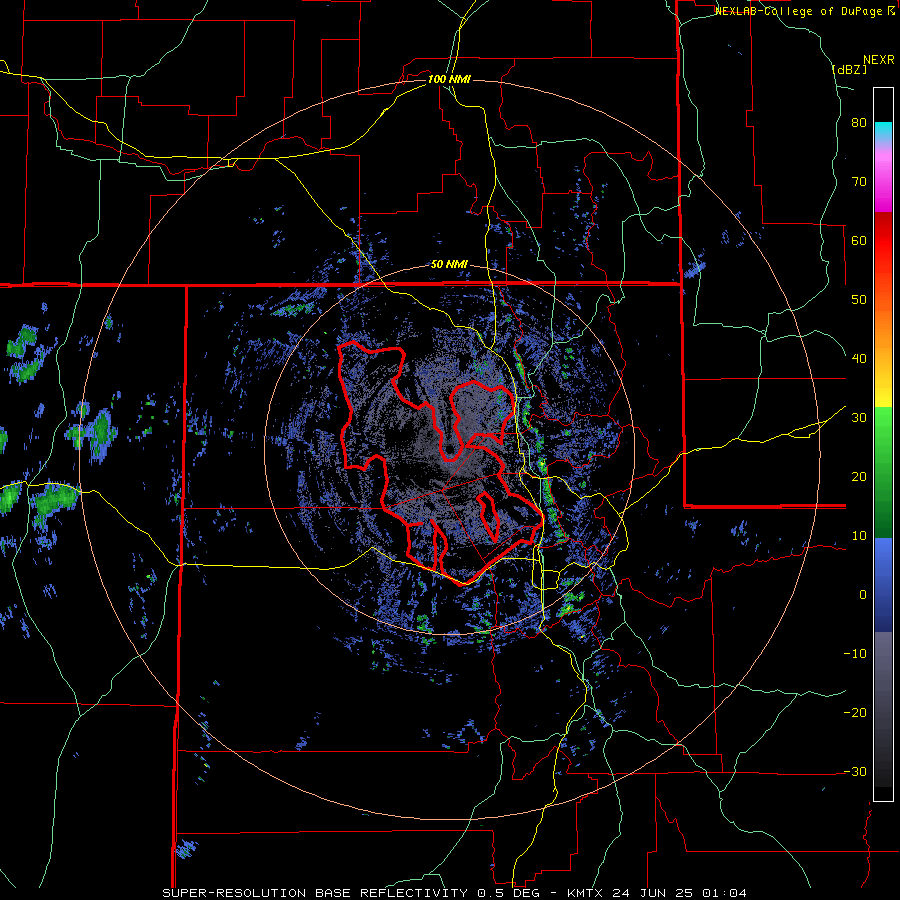
Task: Select the -30 value on the dBZ scale
Action: [x=855, y=772]
